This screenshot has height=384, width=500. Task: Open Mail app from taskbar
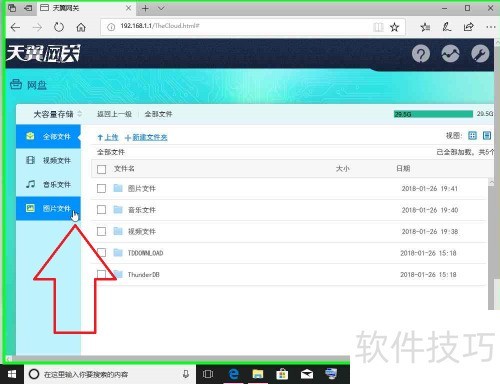point(307,374)
